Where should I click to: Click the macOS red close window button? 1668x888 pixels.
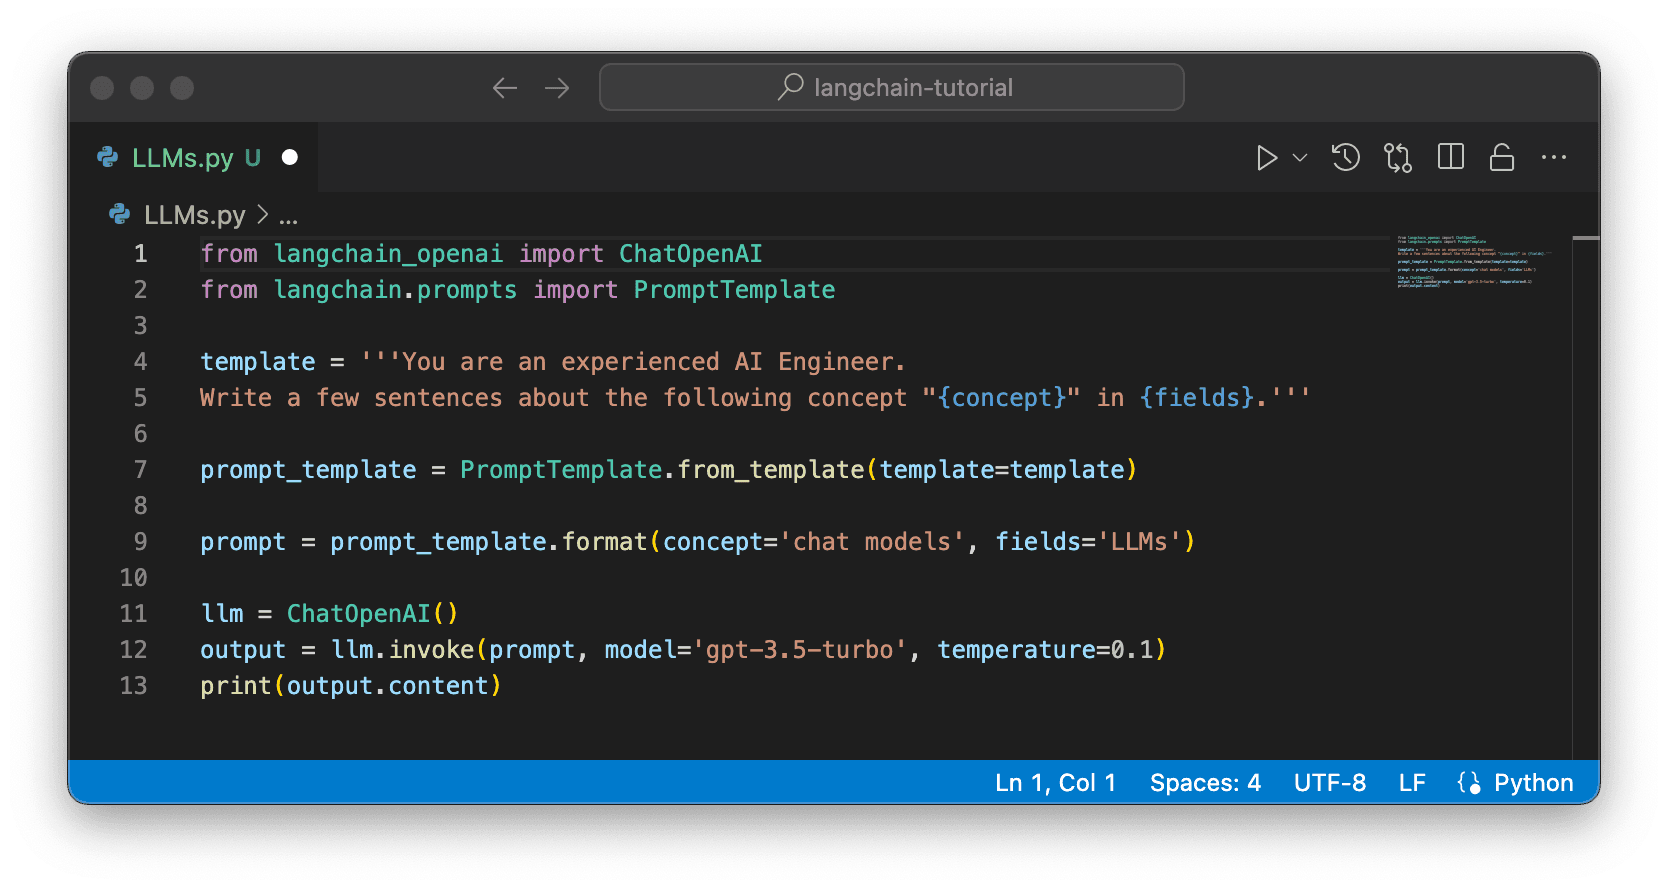(x=102, y=88)
